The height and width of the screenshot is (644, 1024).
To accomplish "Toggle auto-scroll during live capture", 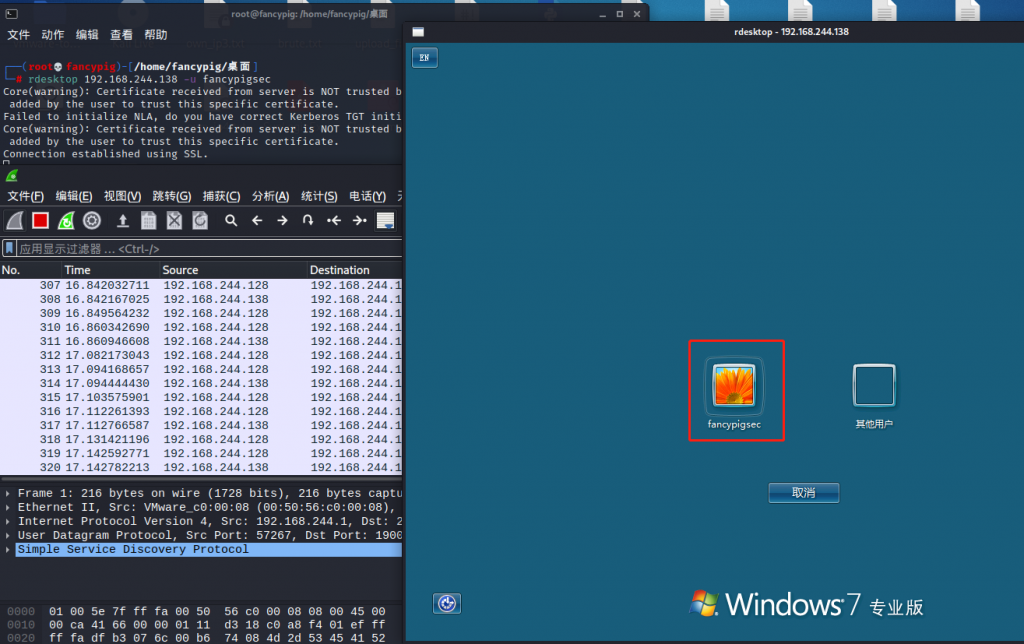I will [x=385, y=221].
